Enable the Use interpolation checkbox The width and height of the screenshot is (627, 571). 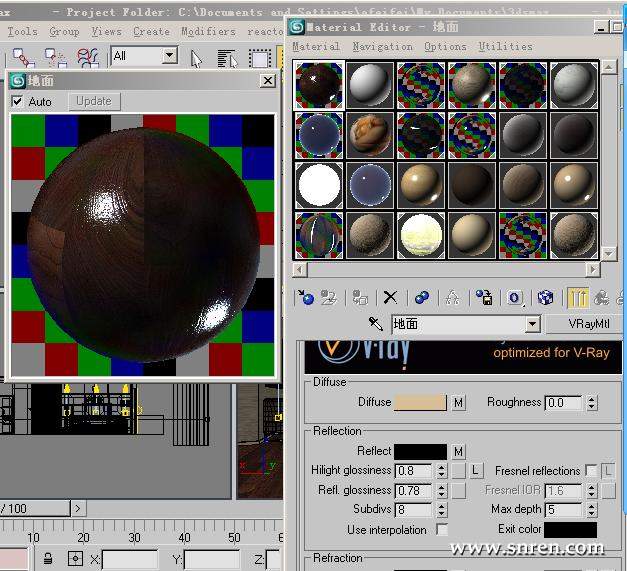click(x=441, y=530)
